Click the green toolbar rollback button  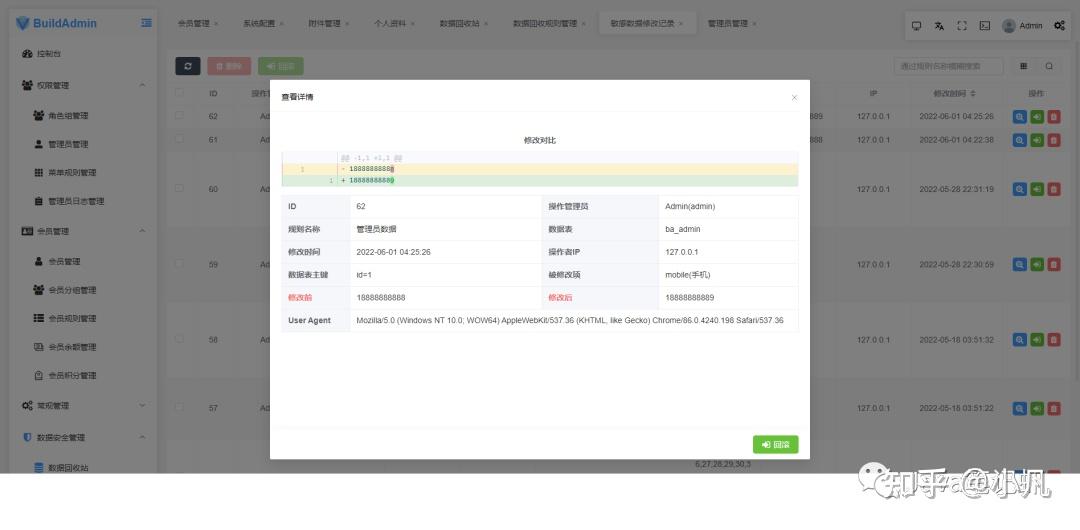(280, 66)
